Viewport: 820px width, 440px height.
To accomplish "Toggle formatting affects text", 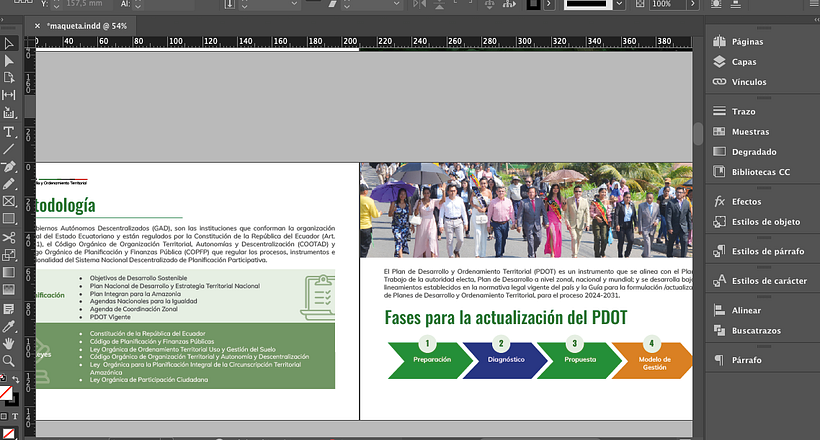I will (15, 416).
